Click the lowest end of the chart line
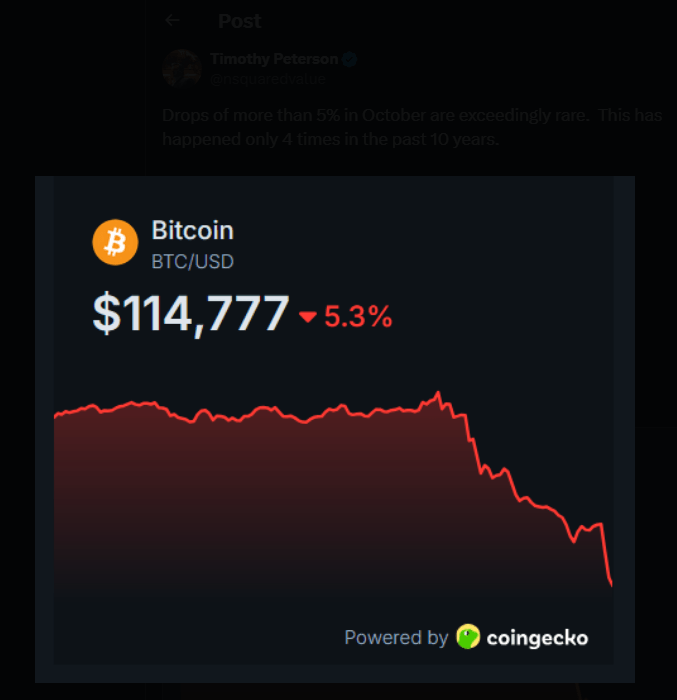The height and width of the screenshot is (700, 677). 610,582
